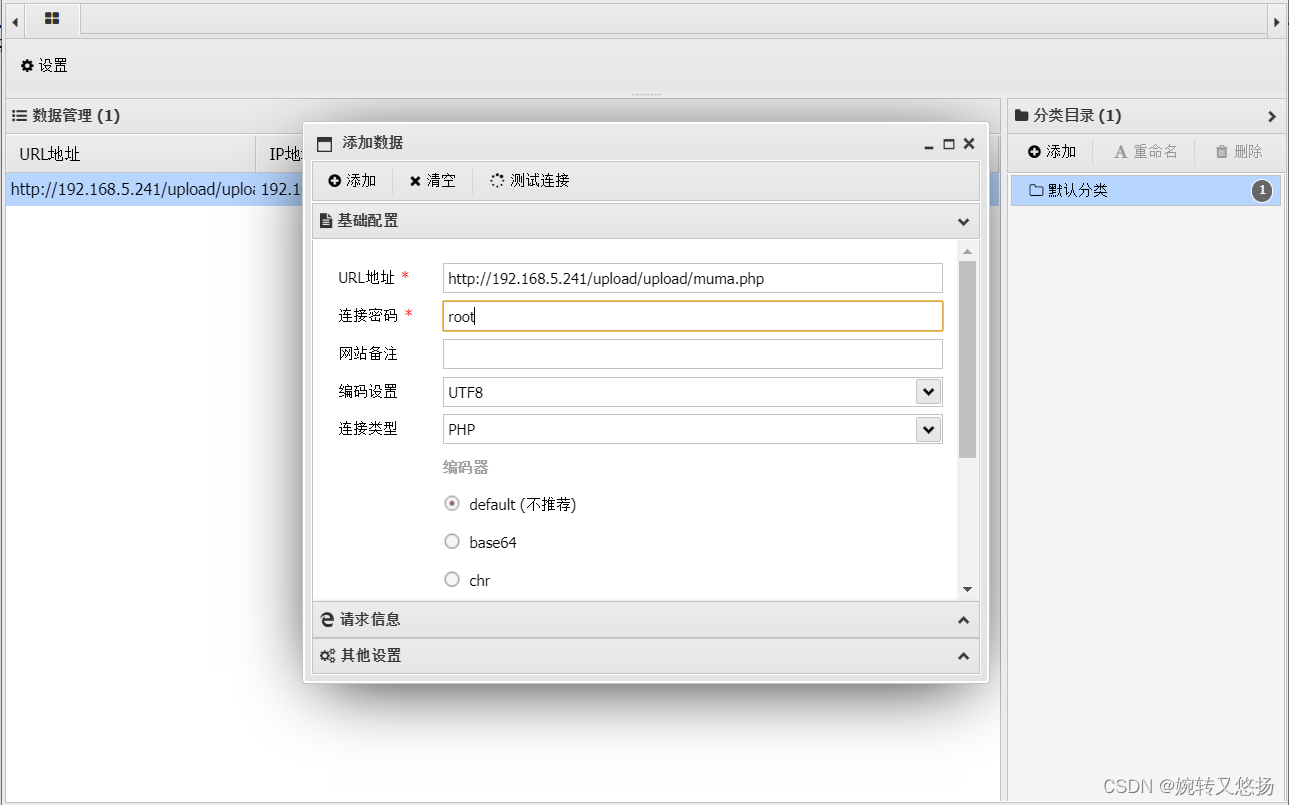Select the default (不推荐) encoder radio
Viewport: 1289px width, 805px height.
click(452, 504)
